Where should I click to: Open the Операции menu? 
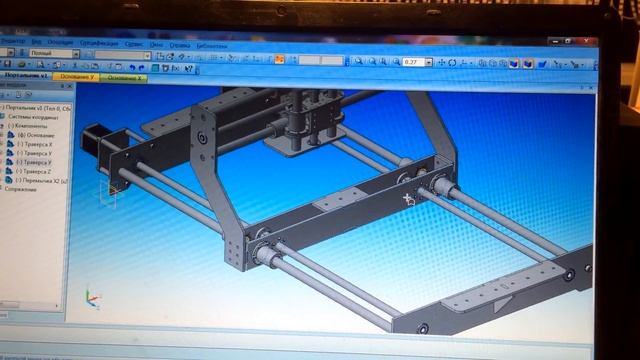pos(60,42)
